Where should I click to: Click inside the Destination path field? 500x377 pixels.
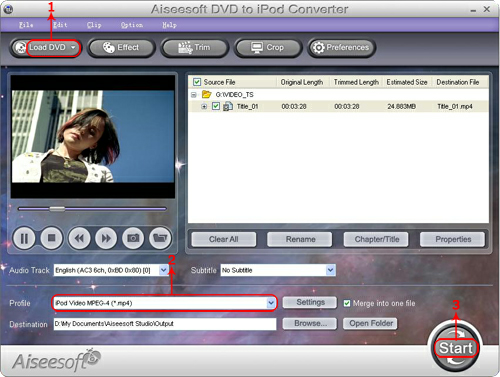click(165, 324)
